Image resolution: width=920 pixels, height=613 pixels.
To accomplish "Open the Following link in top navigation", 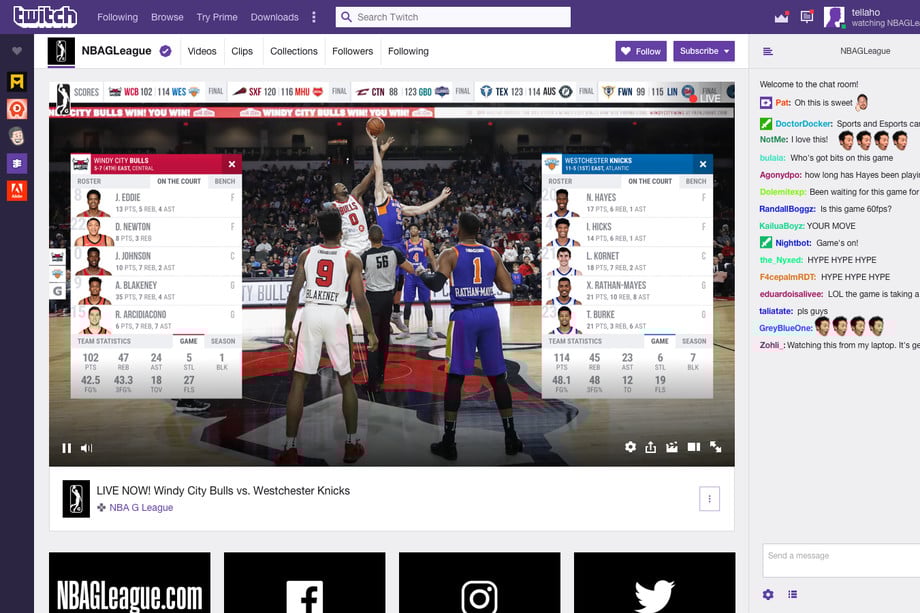I will tap(117, 17).
